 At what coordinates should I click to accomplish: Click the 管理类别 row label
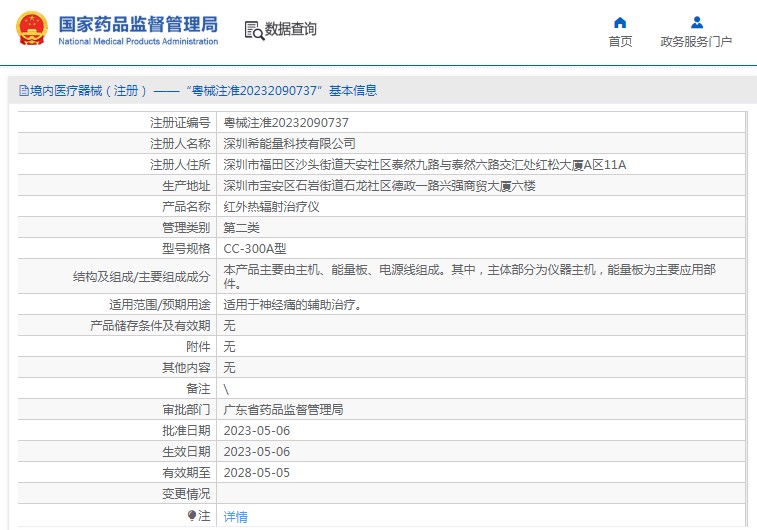point(186,227)
